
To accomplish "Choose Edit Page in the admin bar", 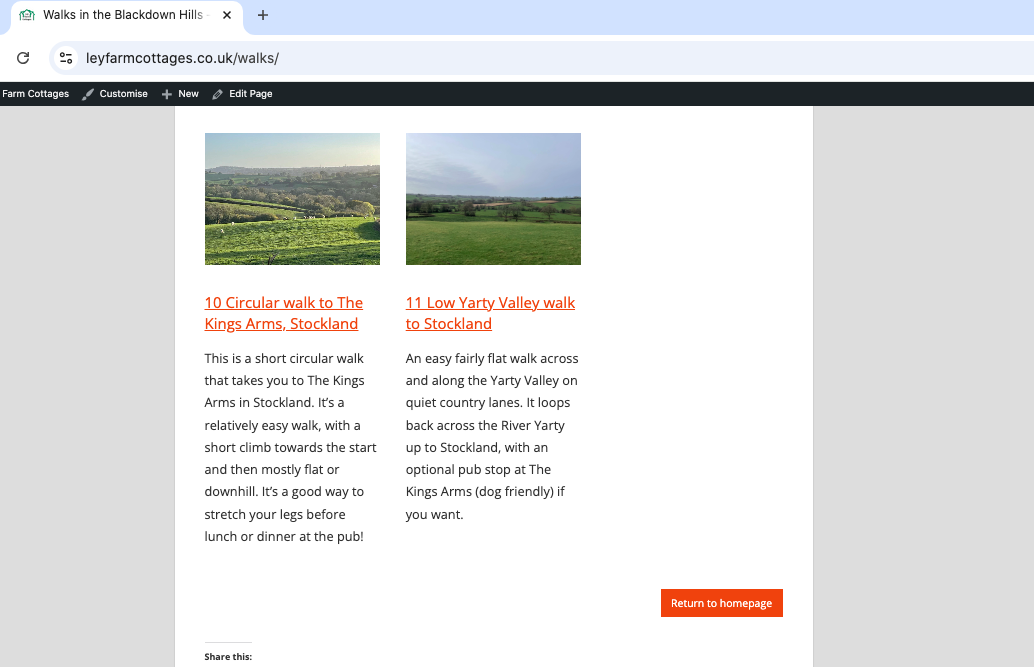I will tap(250, 94).
